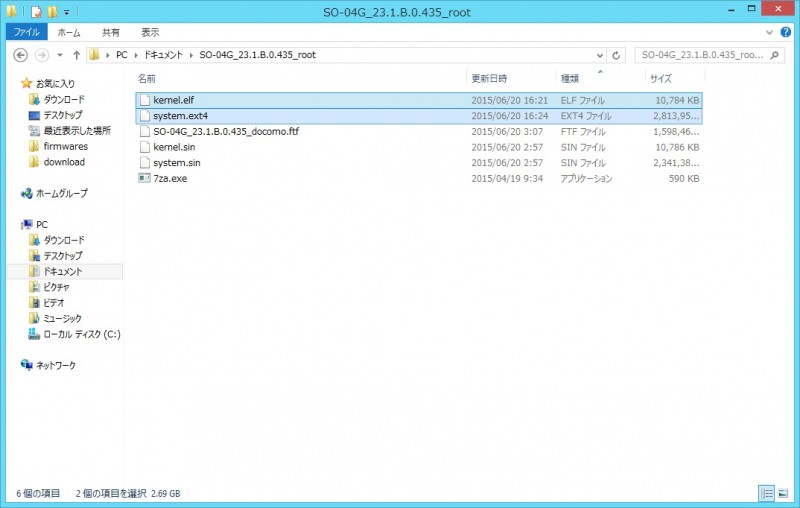Switch to the 表示 ribbon tab
This screenshot has height=508, width=800.
[x=150, y=32]
